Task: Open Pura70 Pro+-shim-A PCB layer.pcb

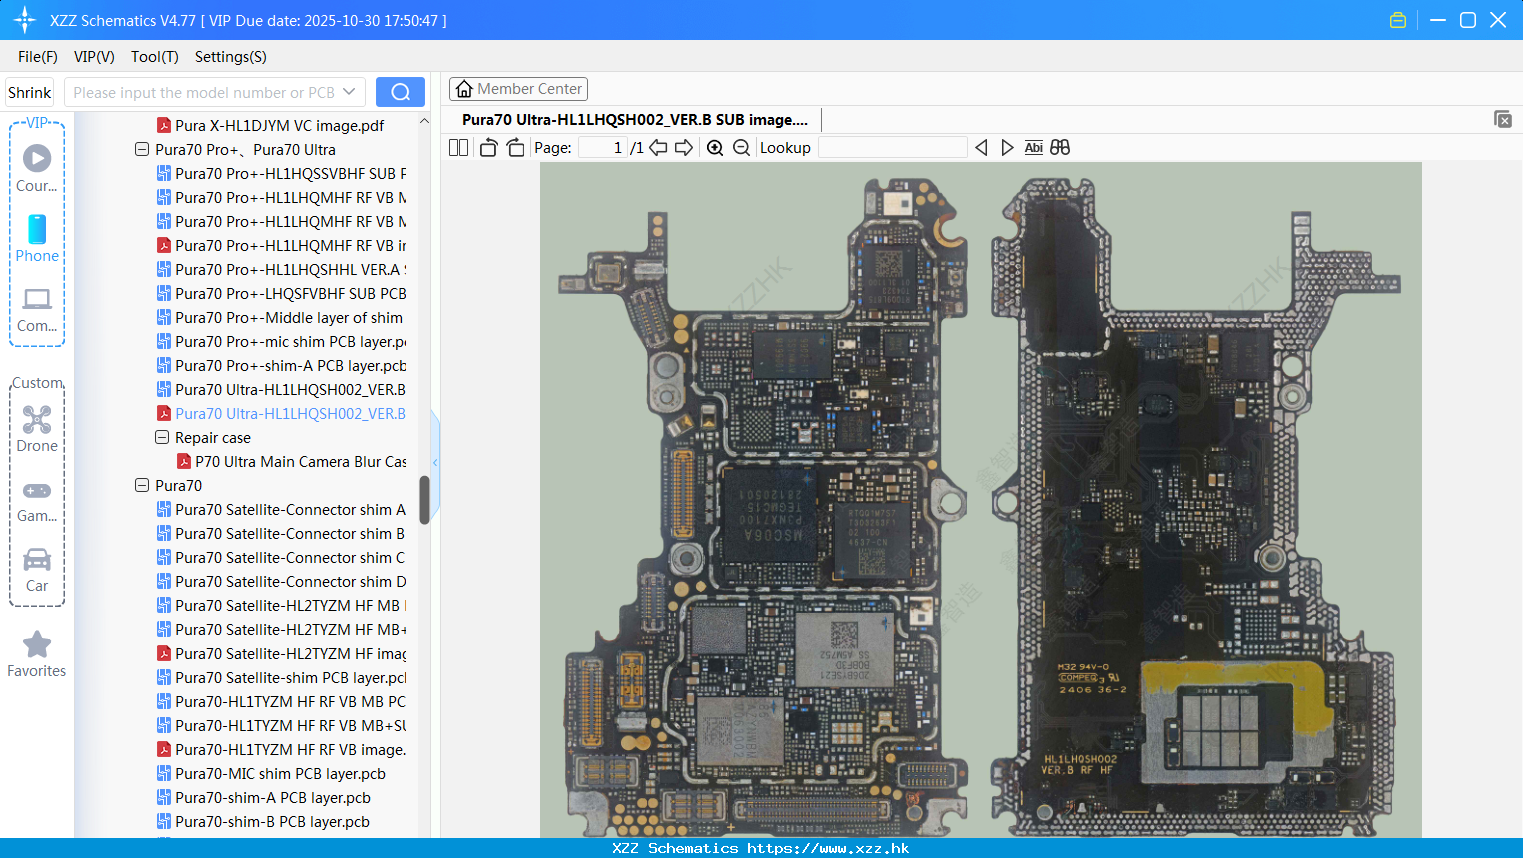Action: [281, 365]
